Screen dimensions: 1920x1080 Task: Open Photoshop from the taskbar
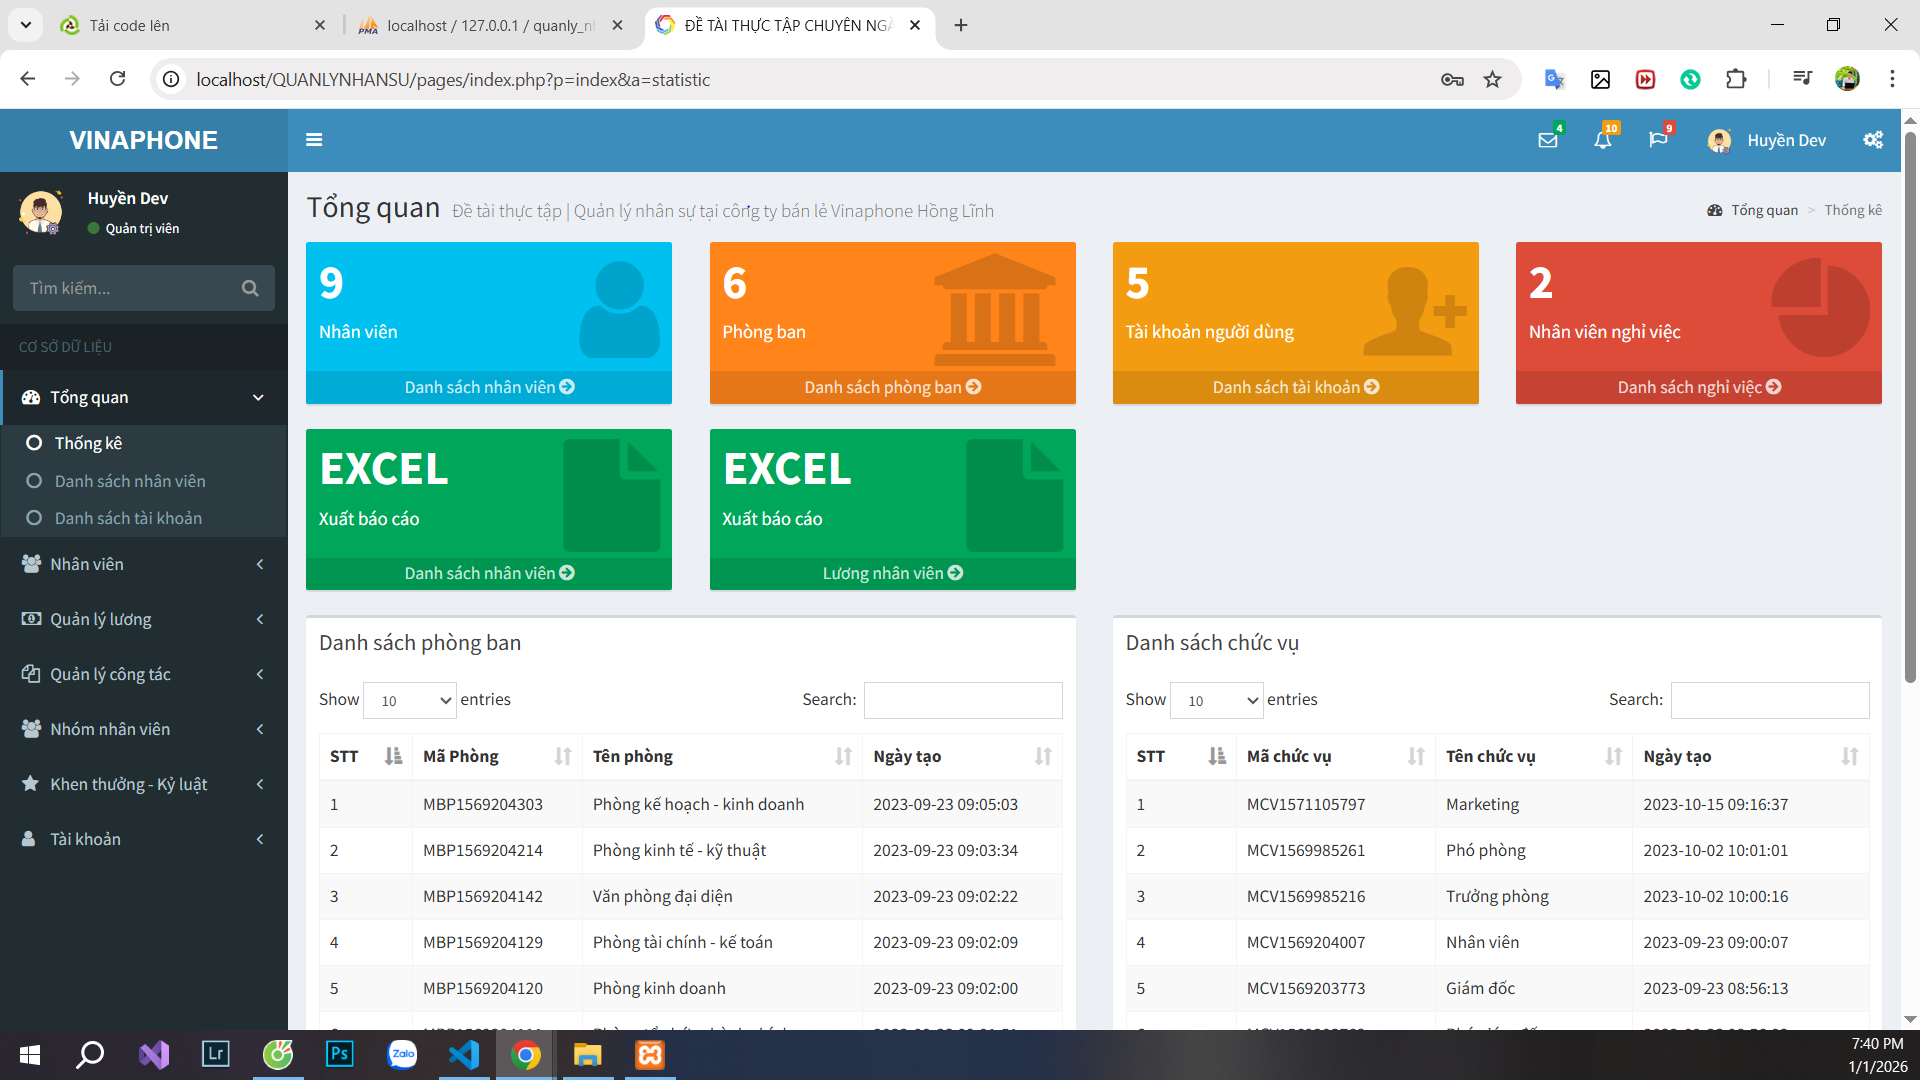(340, 1055)
